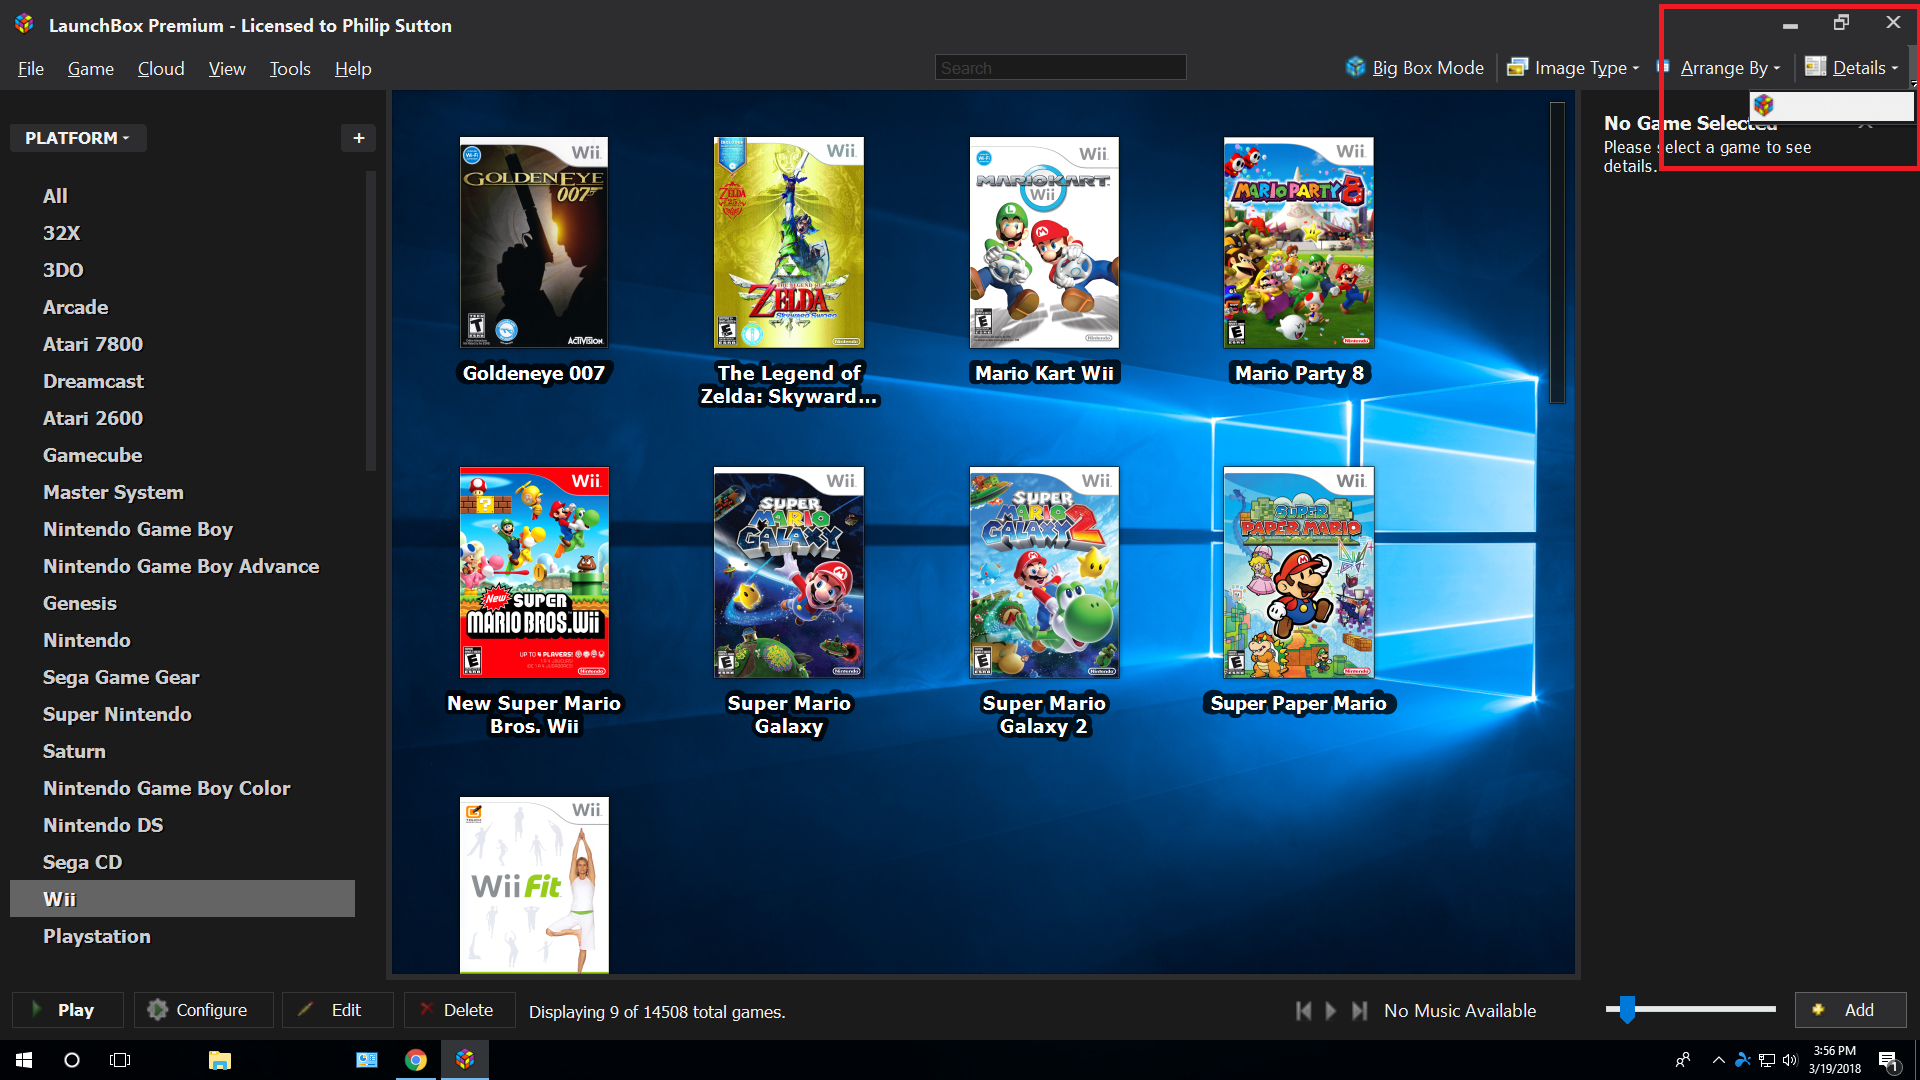
Task: Click the Big Box Mode cube icon
Action: click(1355, 67)
